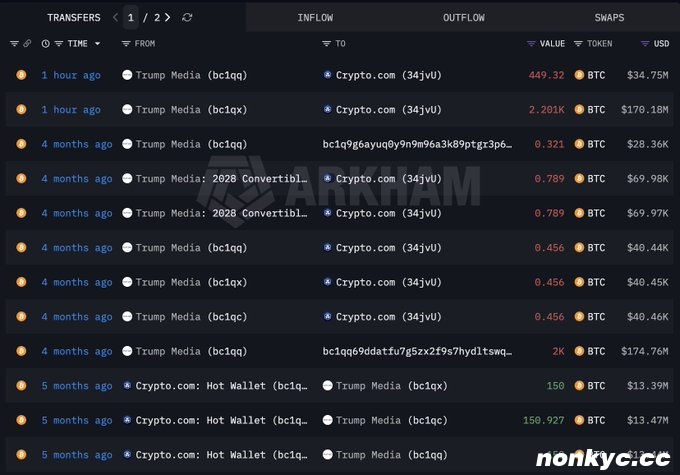Open '1 hour ago' link in $170.18M row
680x475 pixels.
(x=71, y=110)
